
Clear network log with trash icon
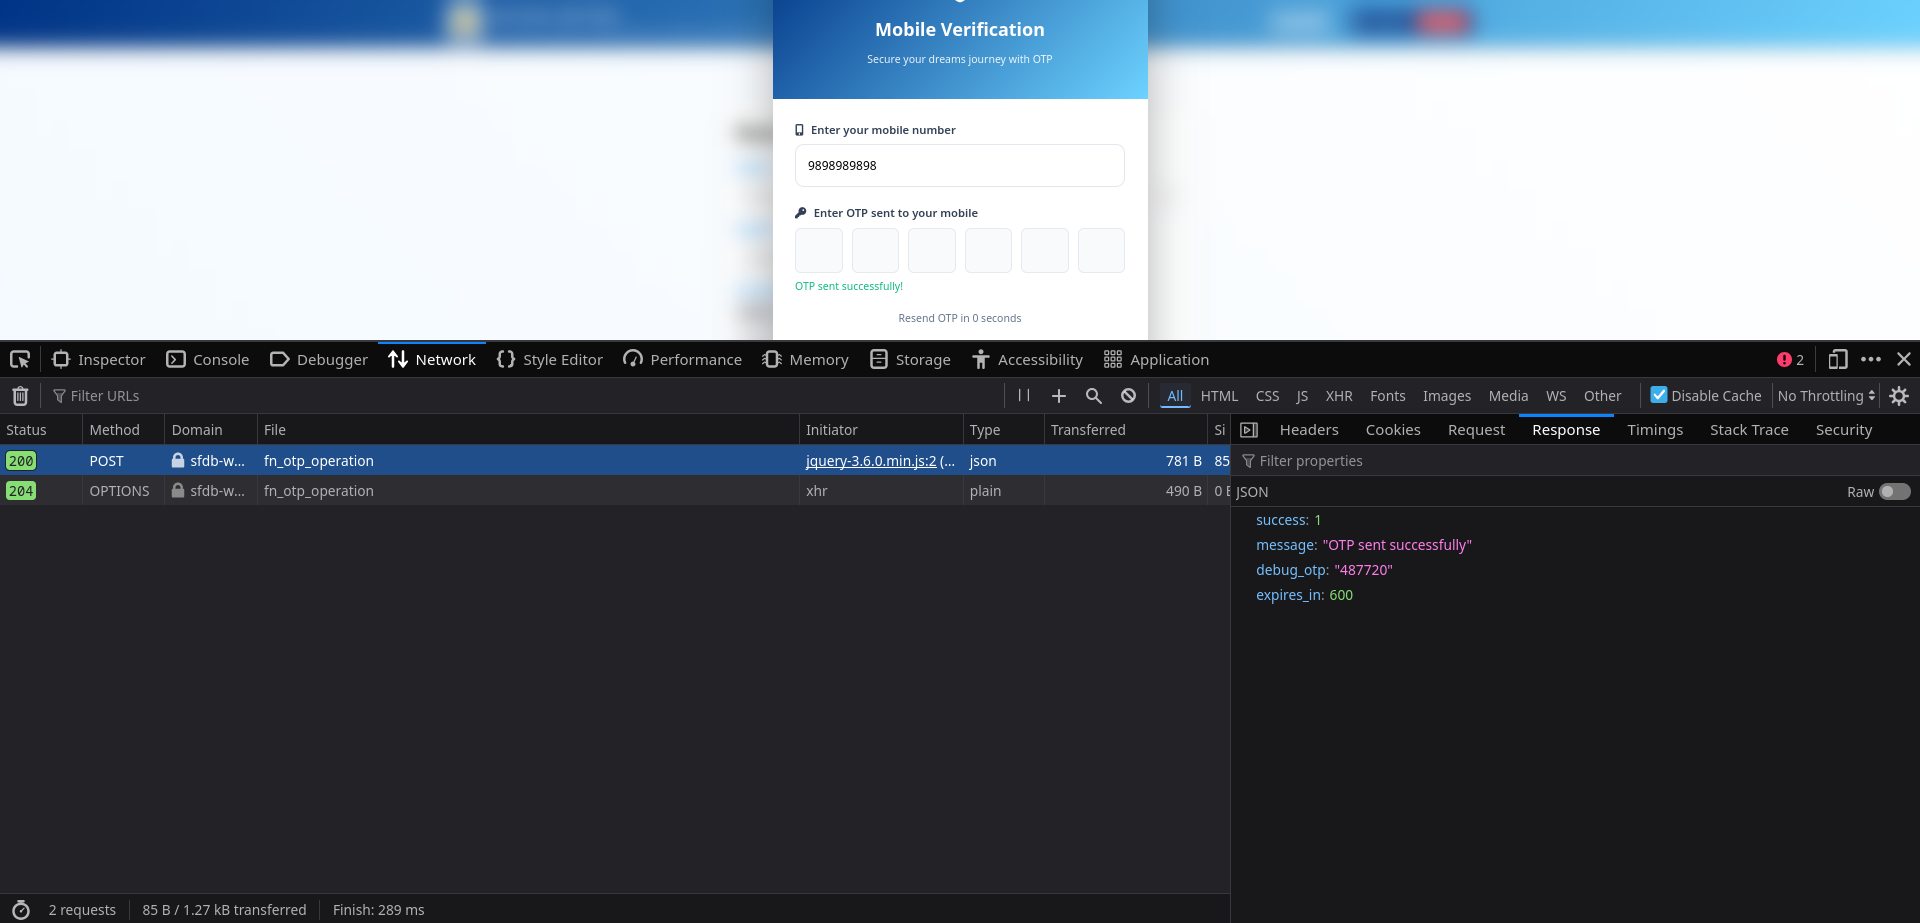pyautogui.click(x=20, y=396)
